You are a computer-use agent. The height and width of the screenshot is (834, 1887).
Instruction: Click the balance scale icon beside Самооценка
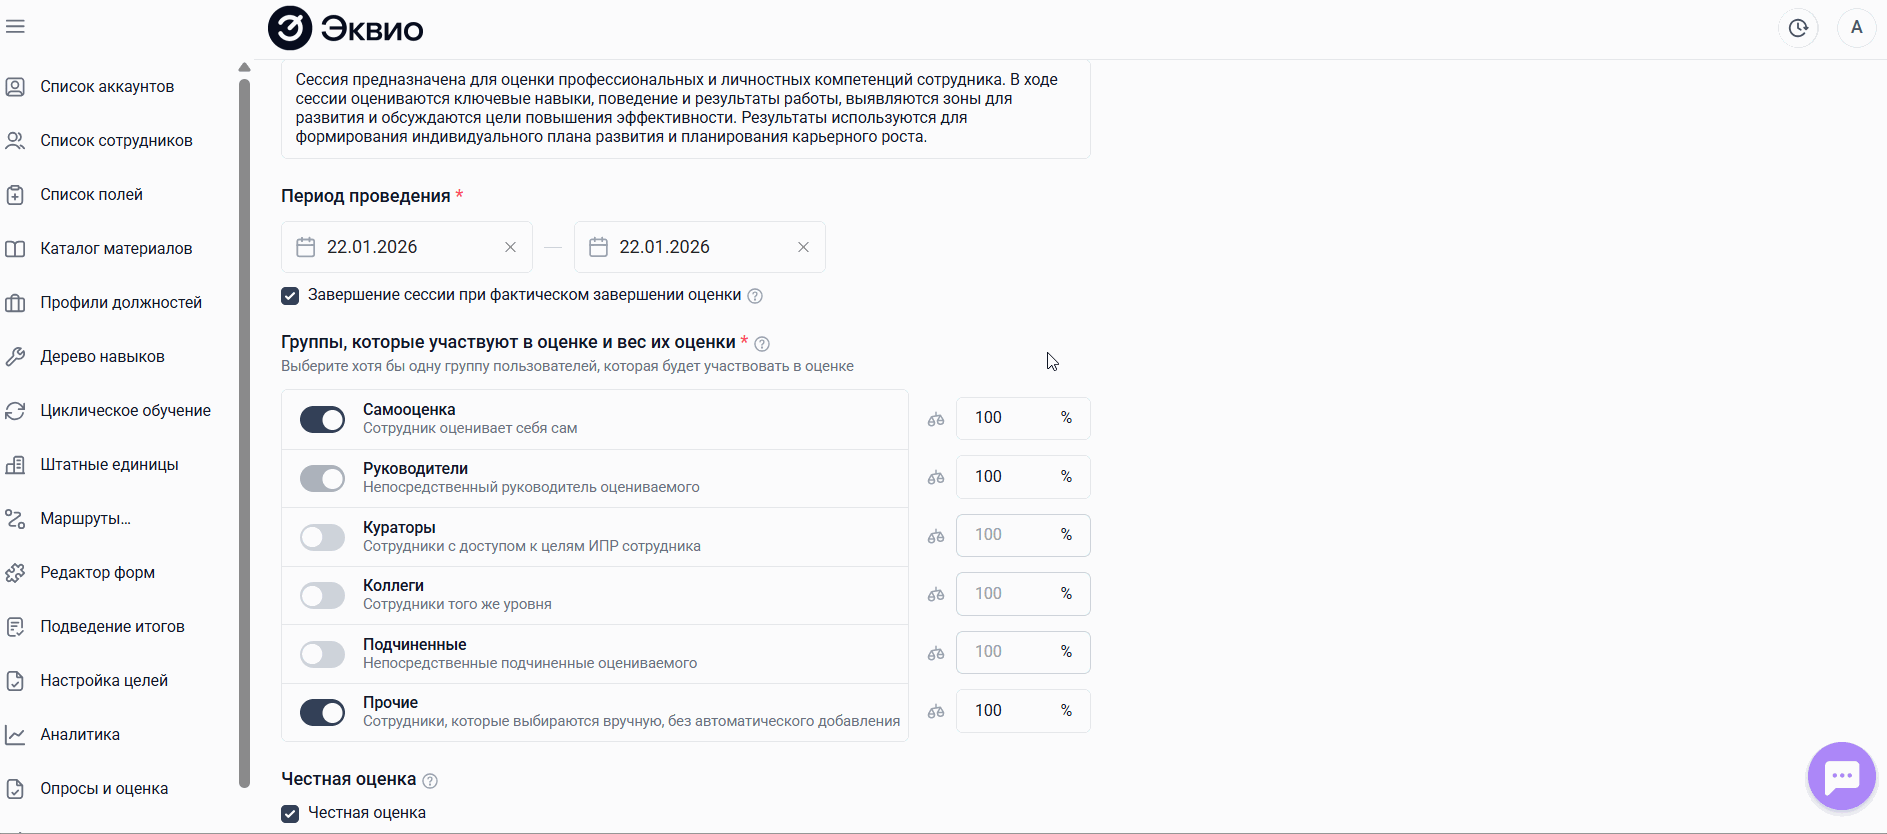[x=936, y=419]
